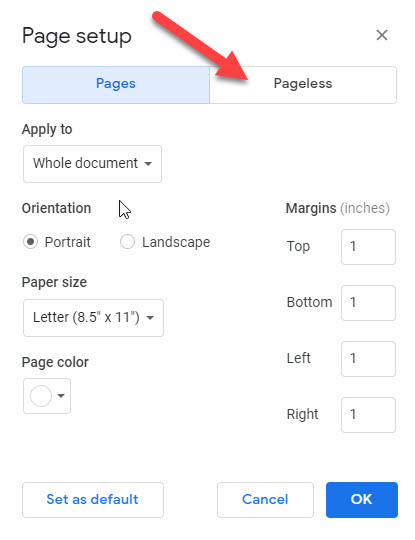The image size is (415, 540).
Task: Click the arrow beside the page color circle
Action: 61,396
